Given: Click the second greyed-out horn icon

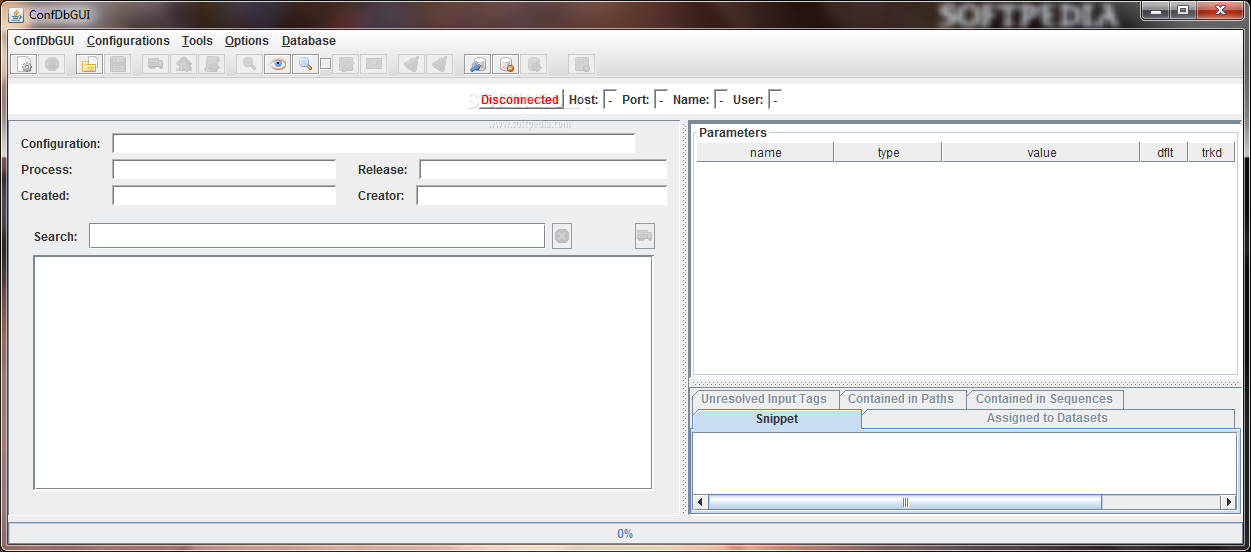Looking at the screenshot, I should 439,64.
